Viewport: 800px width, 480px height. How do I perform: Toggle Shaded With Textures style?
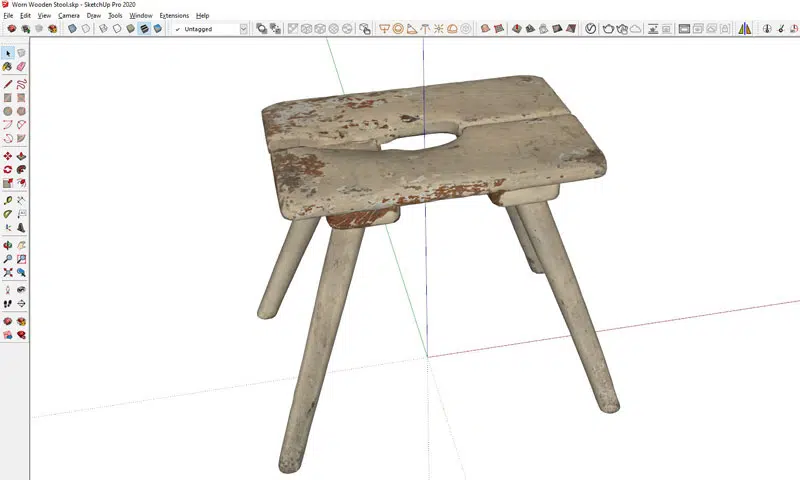[145, 29]
